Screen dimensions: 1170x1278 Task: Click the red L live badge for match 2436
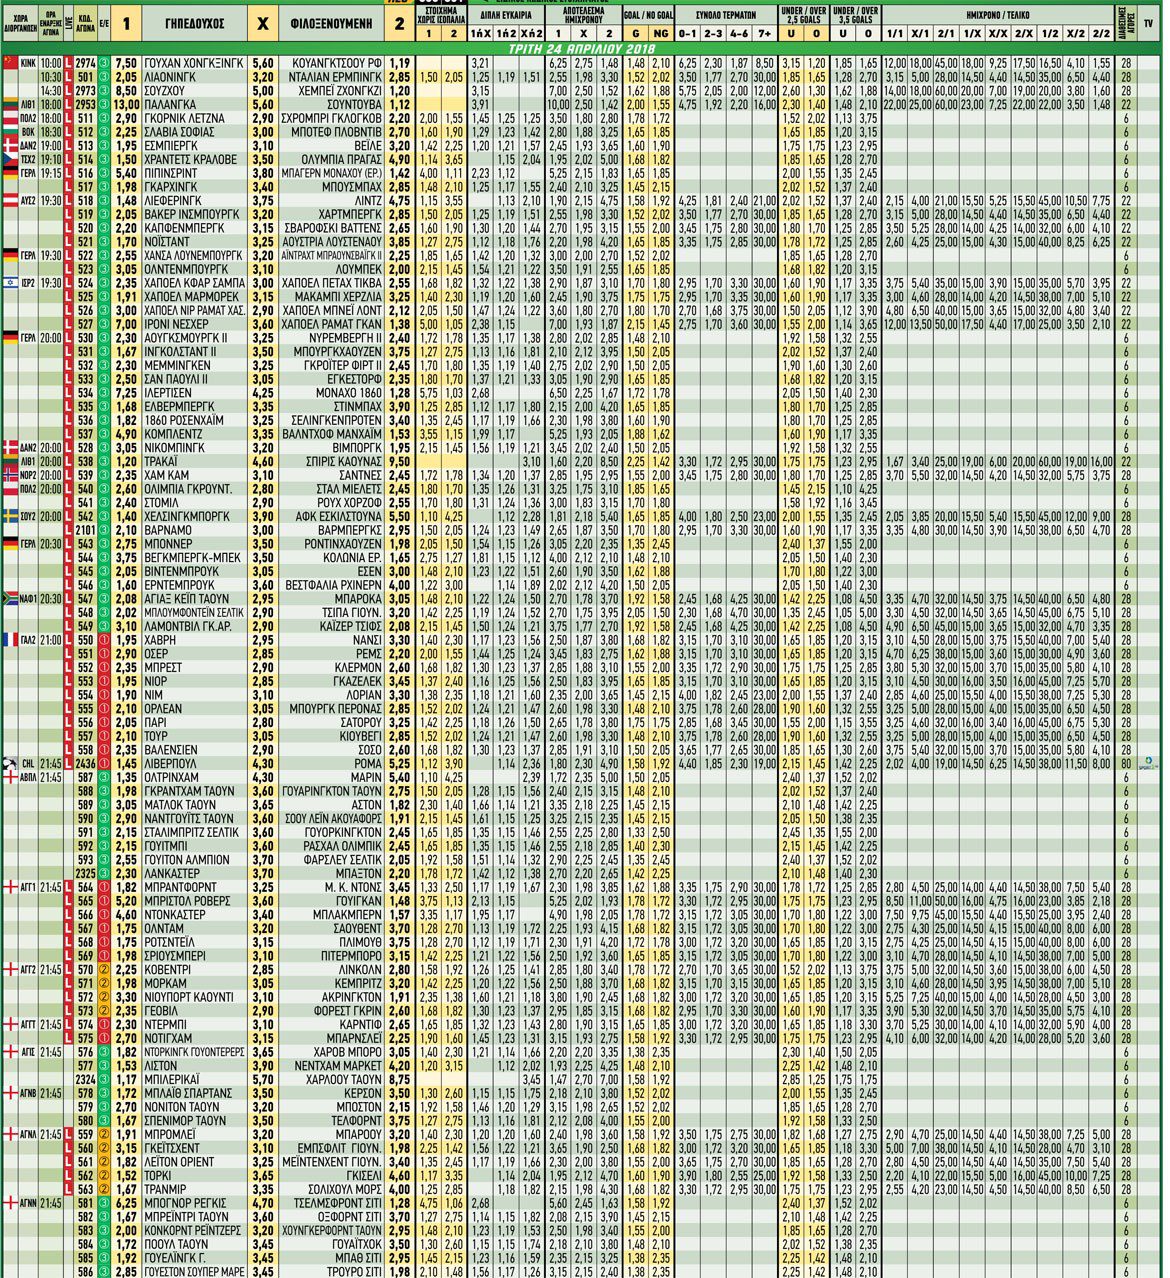(x=69, y=762)
